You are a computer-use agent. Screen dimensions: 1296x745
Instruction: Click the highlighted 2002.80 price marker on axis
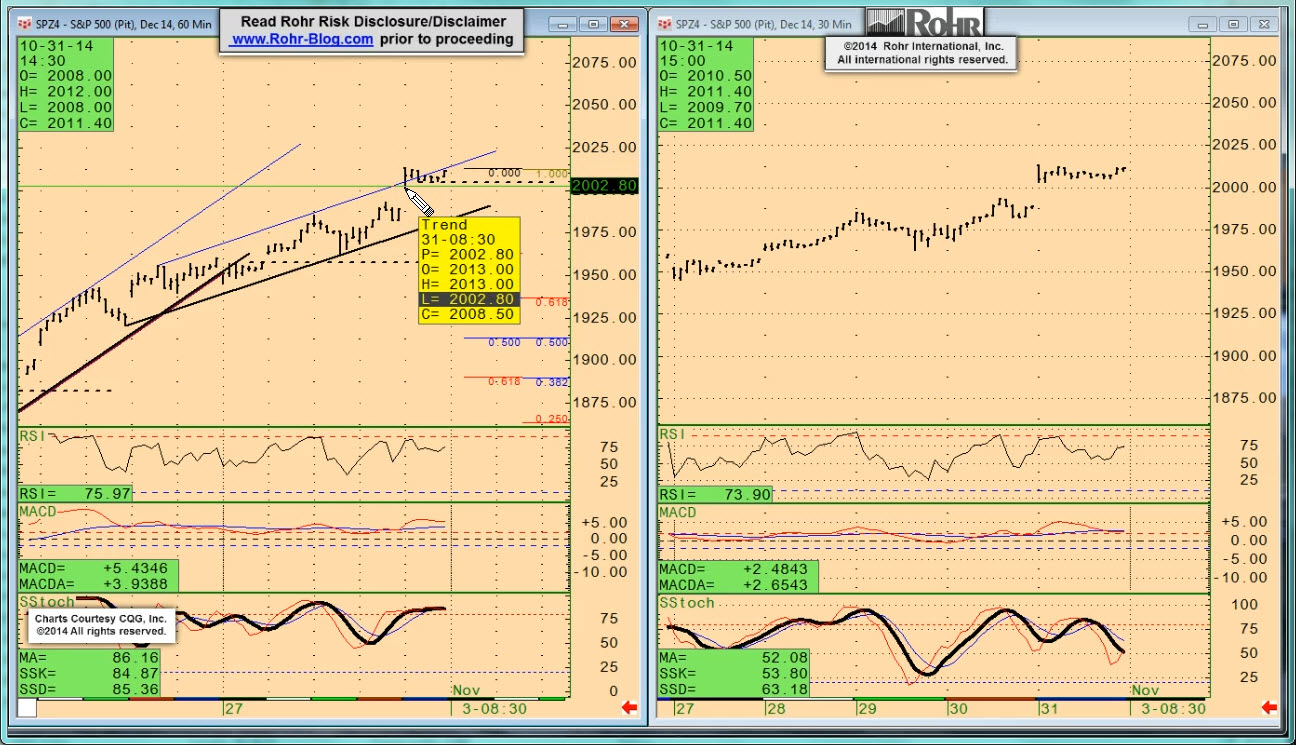604,186
